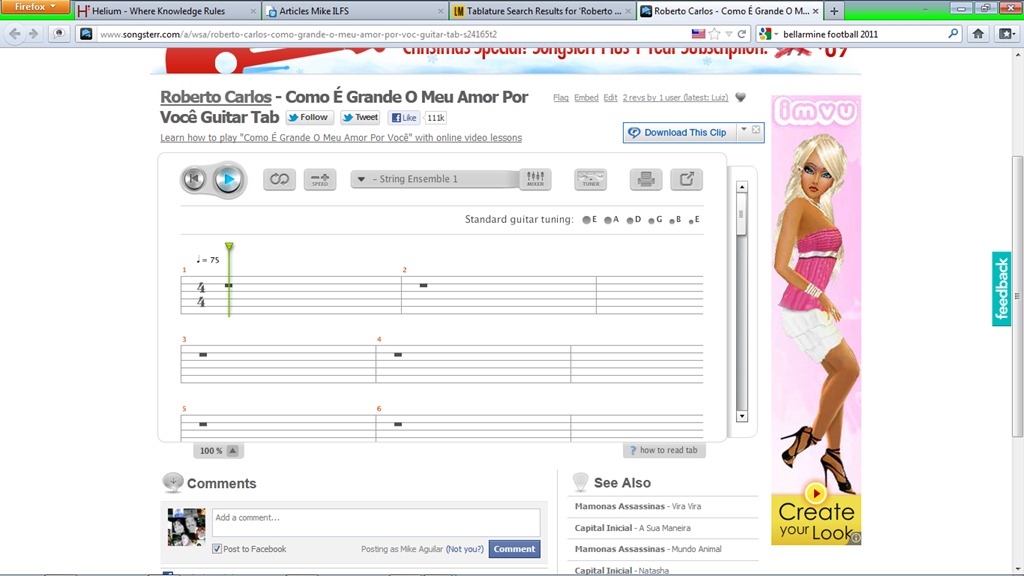Screen dimensions: 1024x576
Task: Click the Add a comment field
Action: click(x=376, y=522)
